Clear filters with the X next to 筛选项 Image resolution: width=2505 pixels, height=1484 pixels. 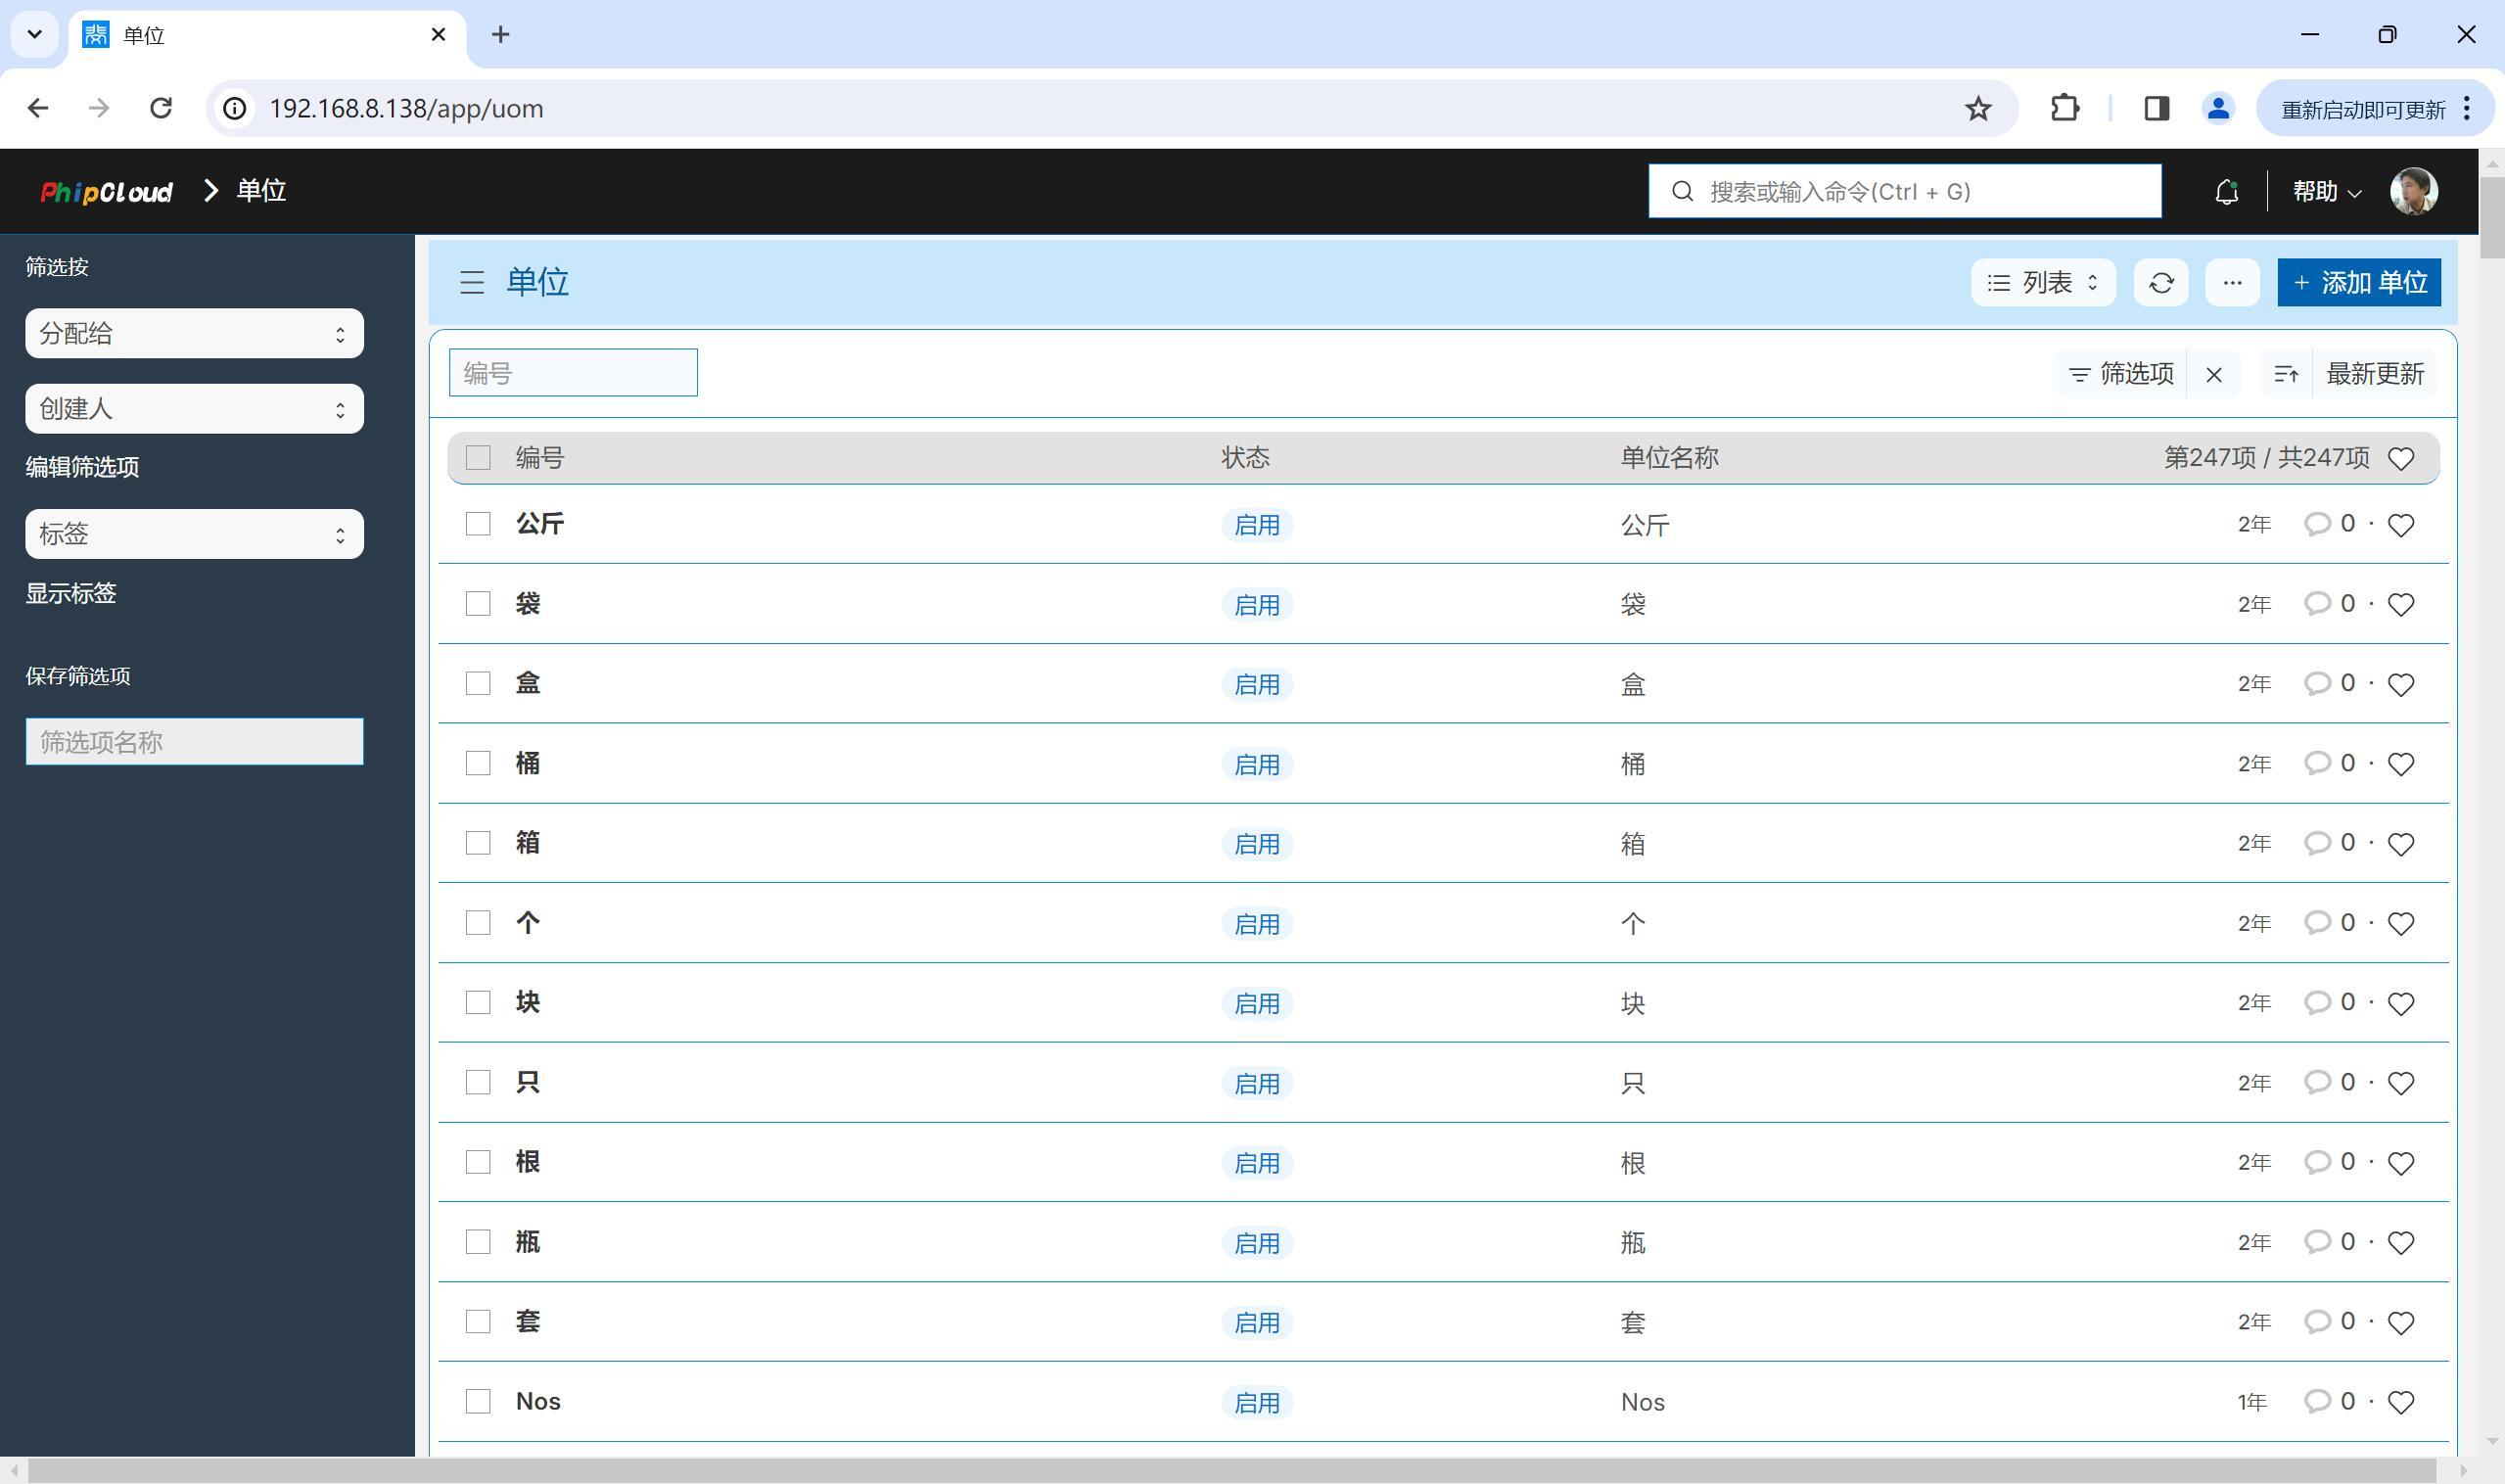coord(2214,374)
